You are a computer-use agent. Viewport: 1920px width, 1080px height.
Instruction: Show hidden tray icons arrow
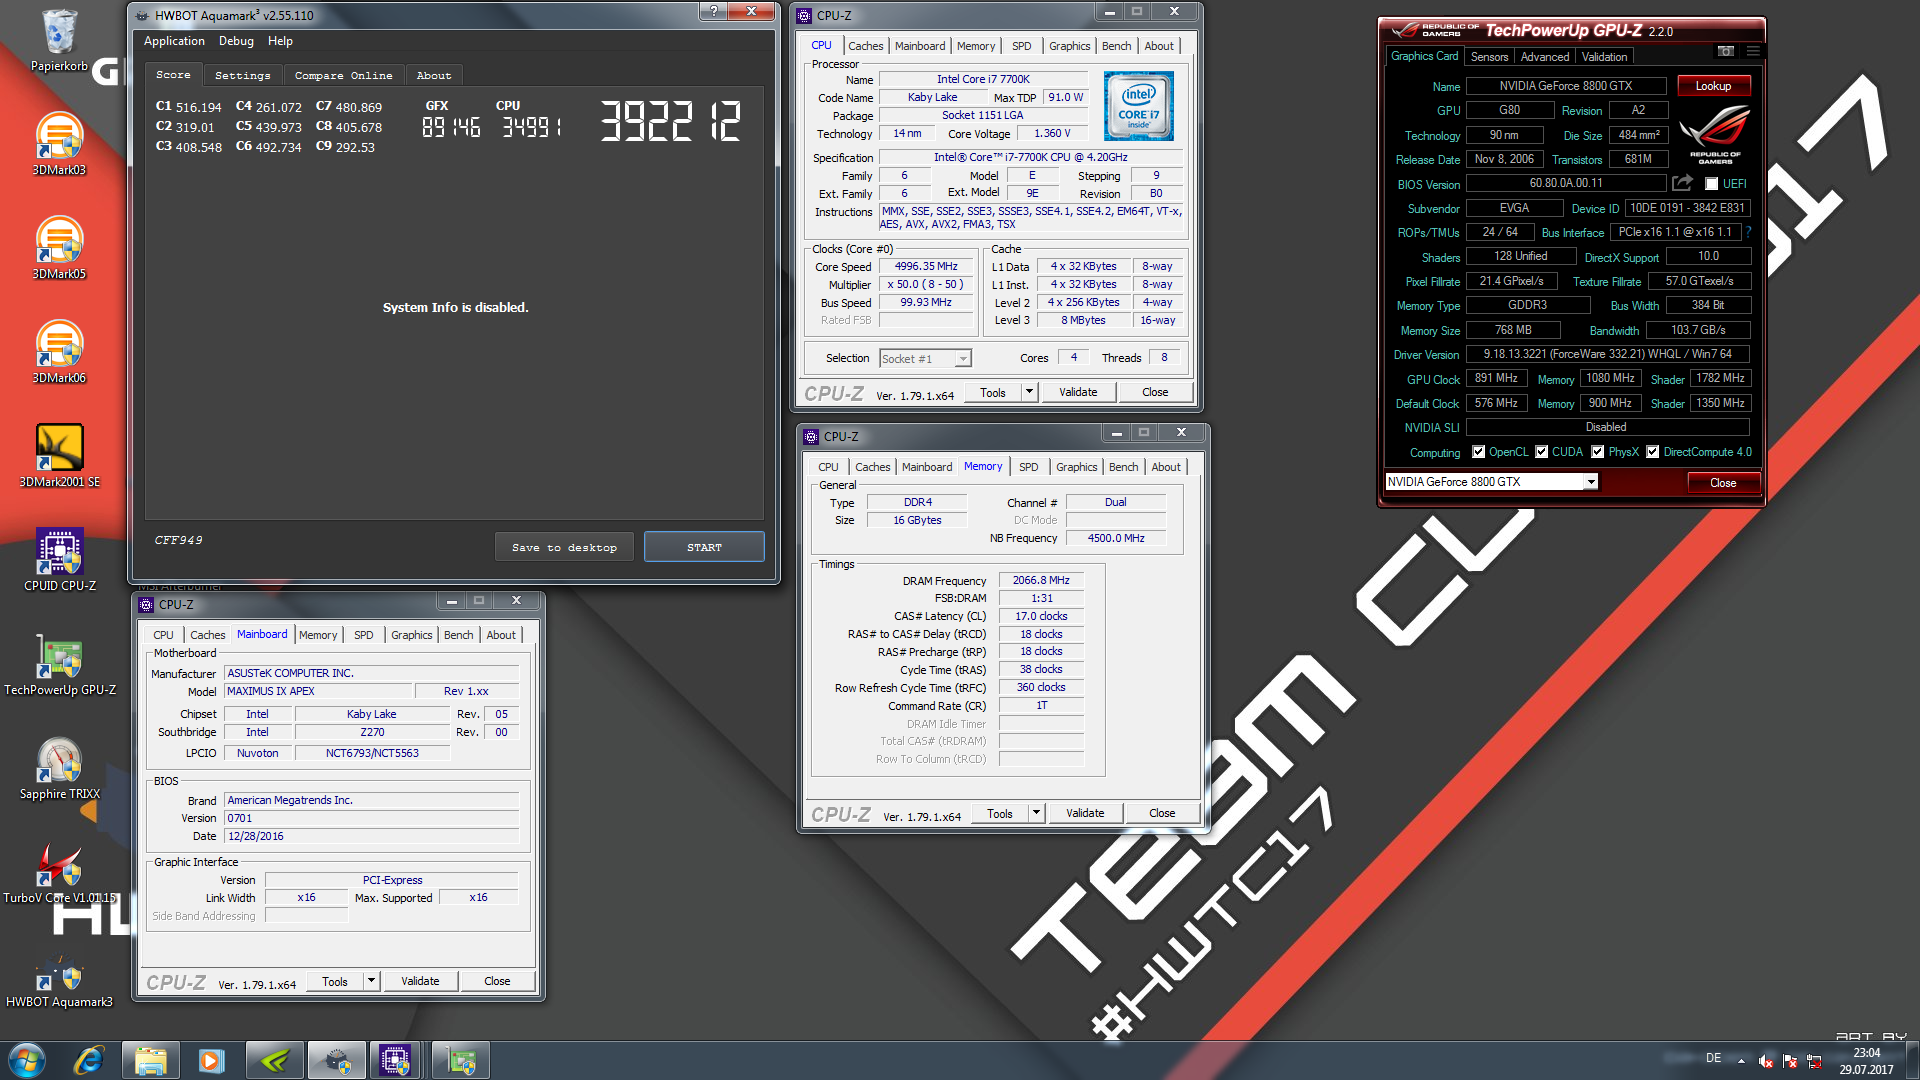click(1741, 1060)
